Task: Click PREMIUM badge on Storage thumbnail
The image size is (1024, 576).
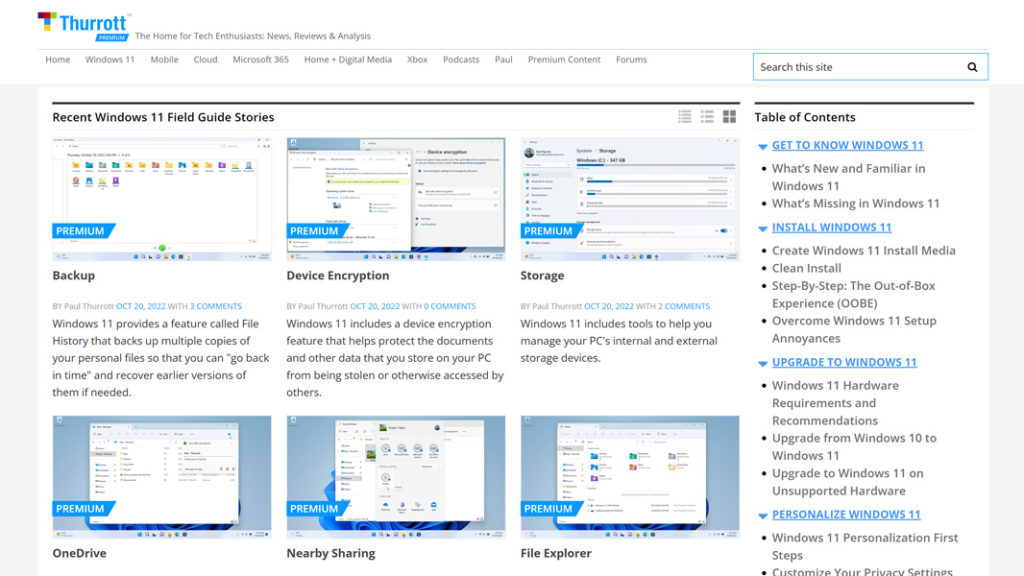Action: click(x=552, y=231)
